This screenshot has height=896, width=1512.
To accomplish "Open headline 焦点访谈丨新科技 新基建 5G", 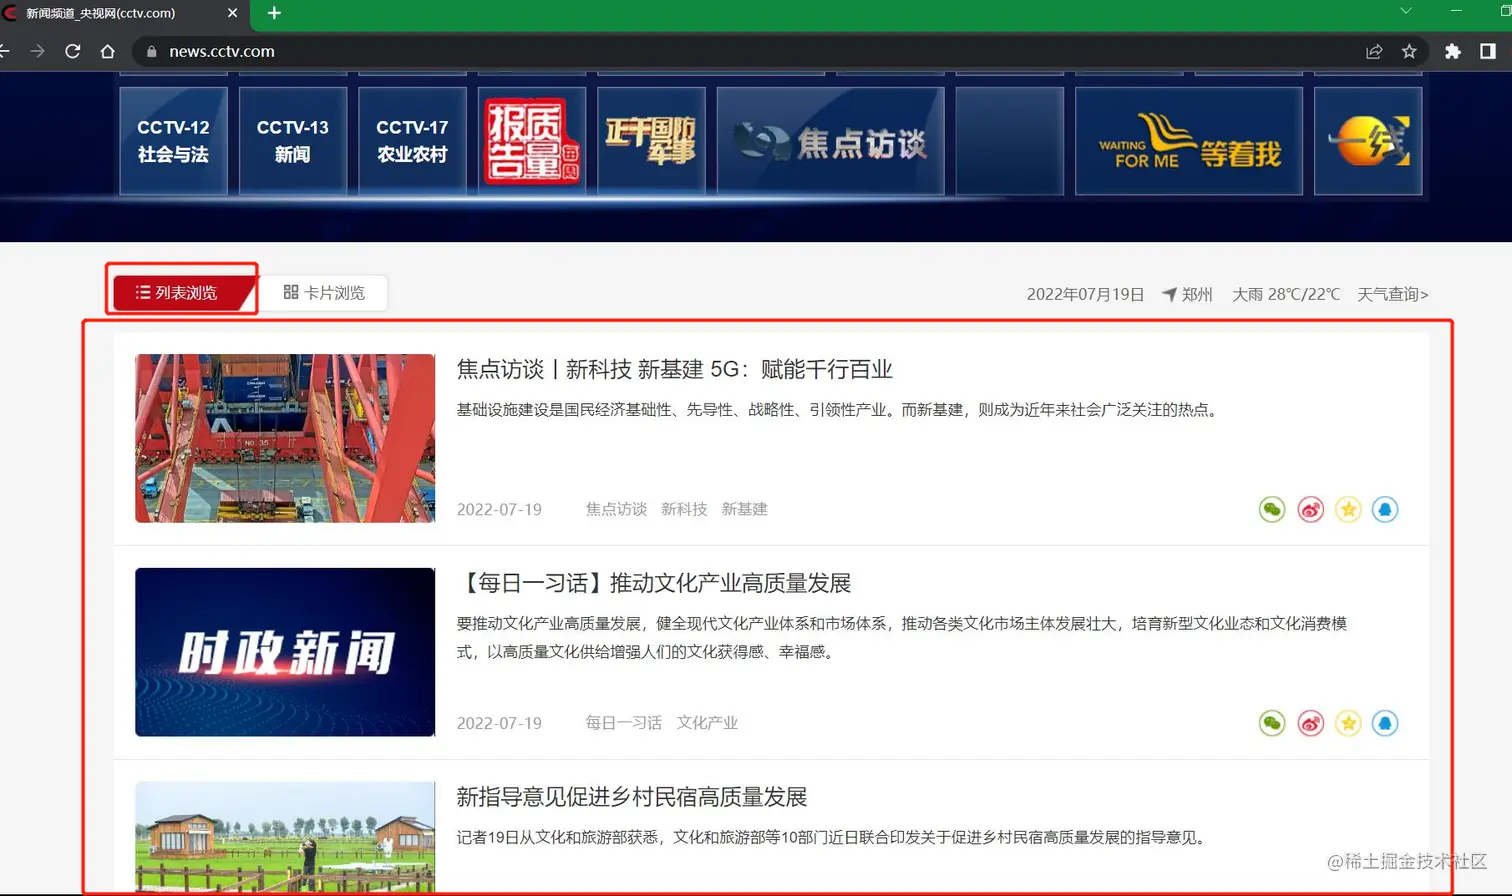I will tap(675, 369).
